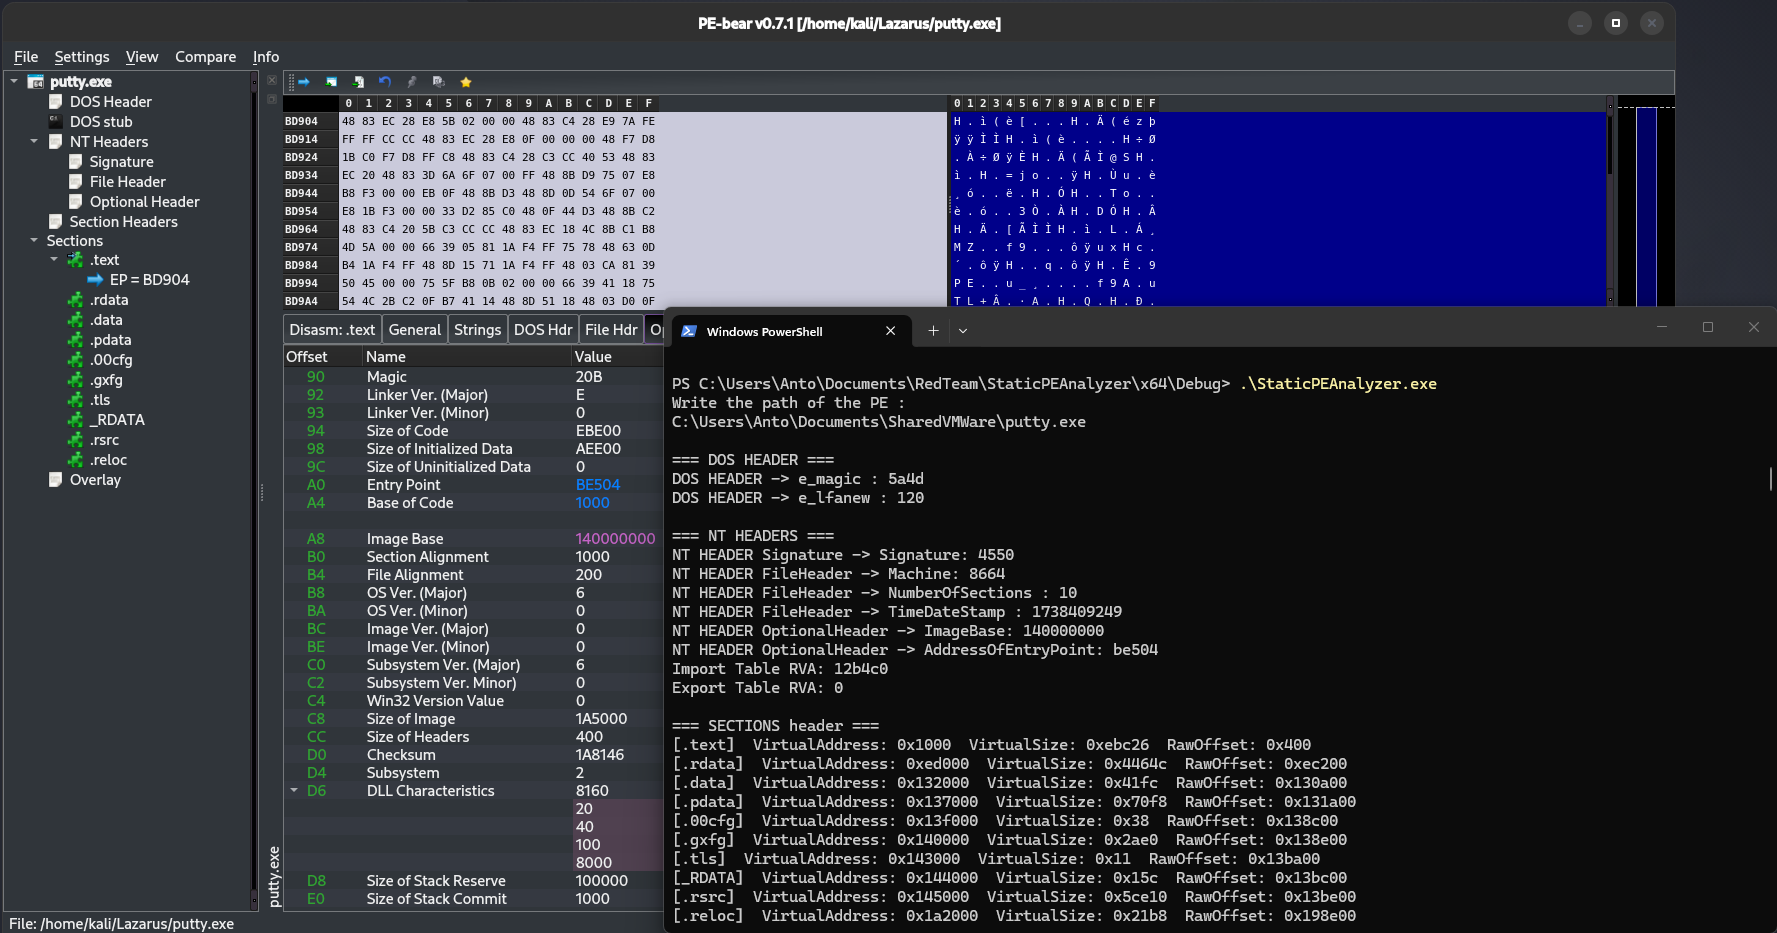Open a new tab with the plus button
The height and width of the screenshot is (933, 1777).
tap(932, 330)
